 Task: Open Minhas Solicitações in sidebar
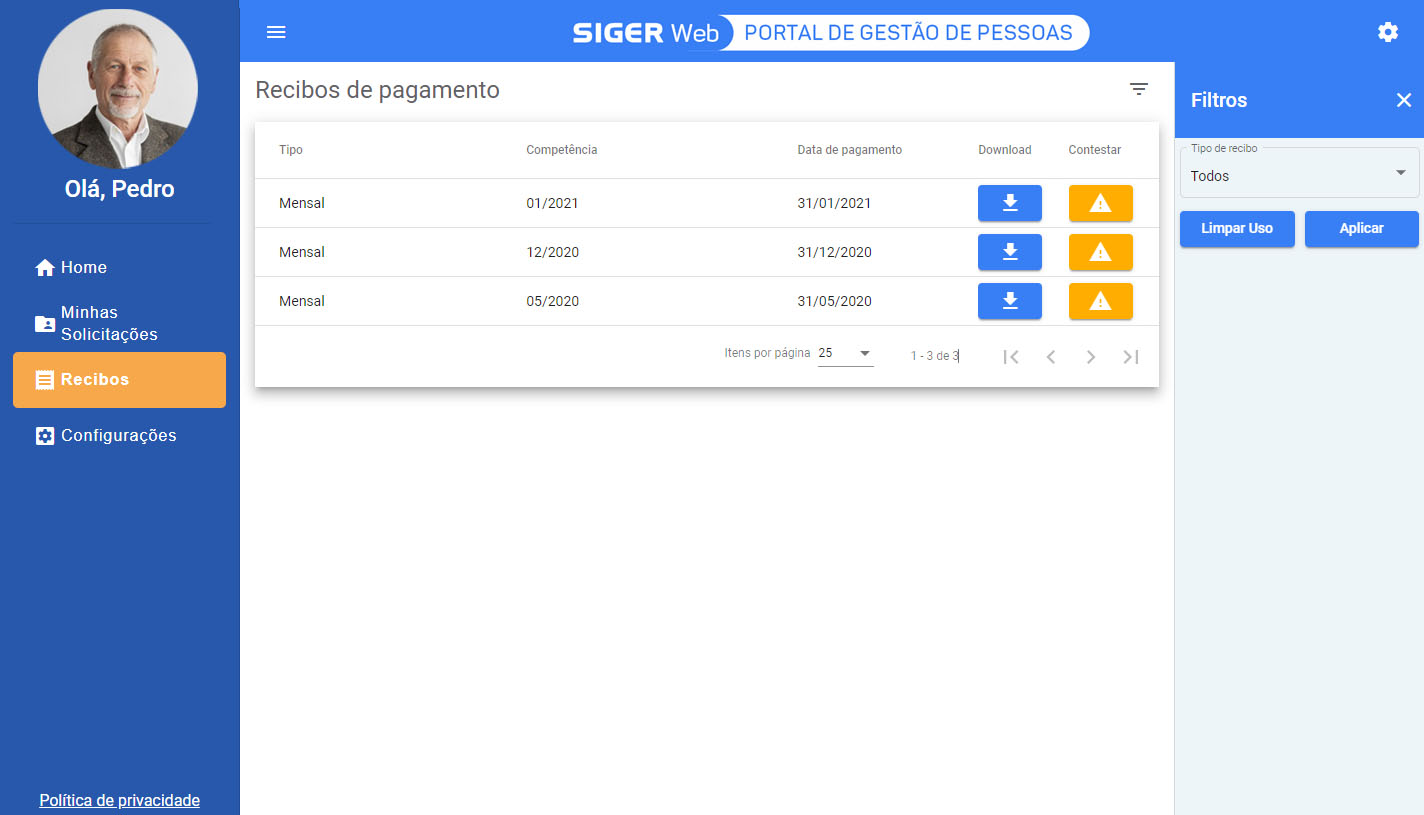pyautogui.click(x=119, y=323)
